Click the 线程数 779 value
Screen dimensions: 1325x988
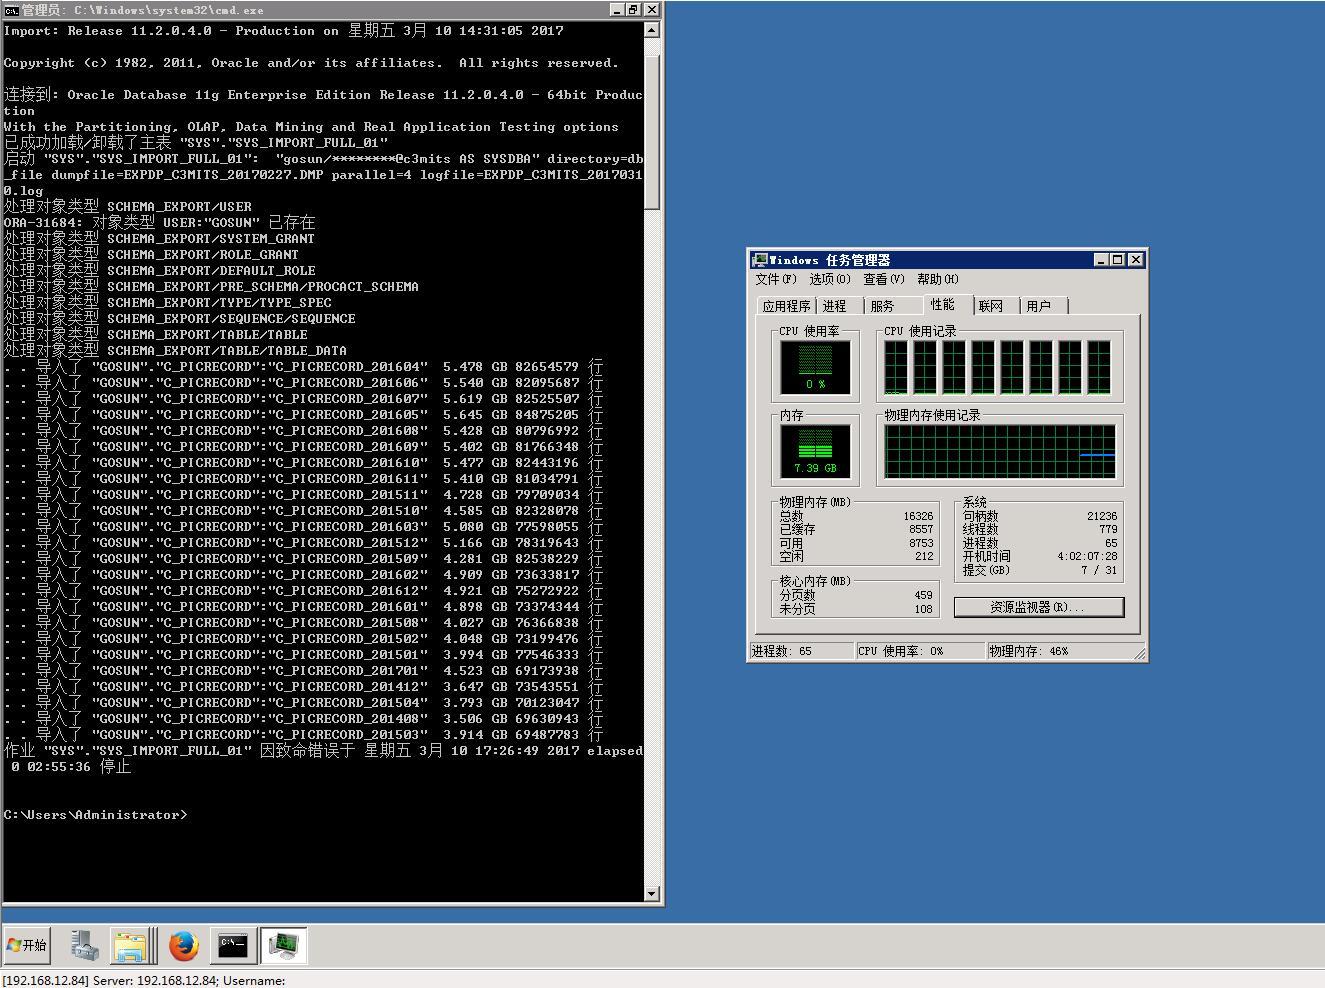coord(1108,530)
